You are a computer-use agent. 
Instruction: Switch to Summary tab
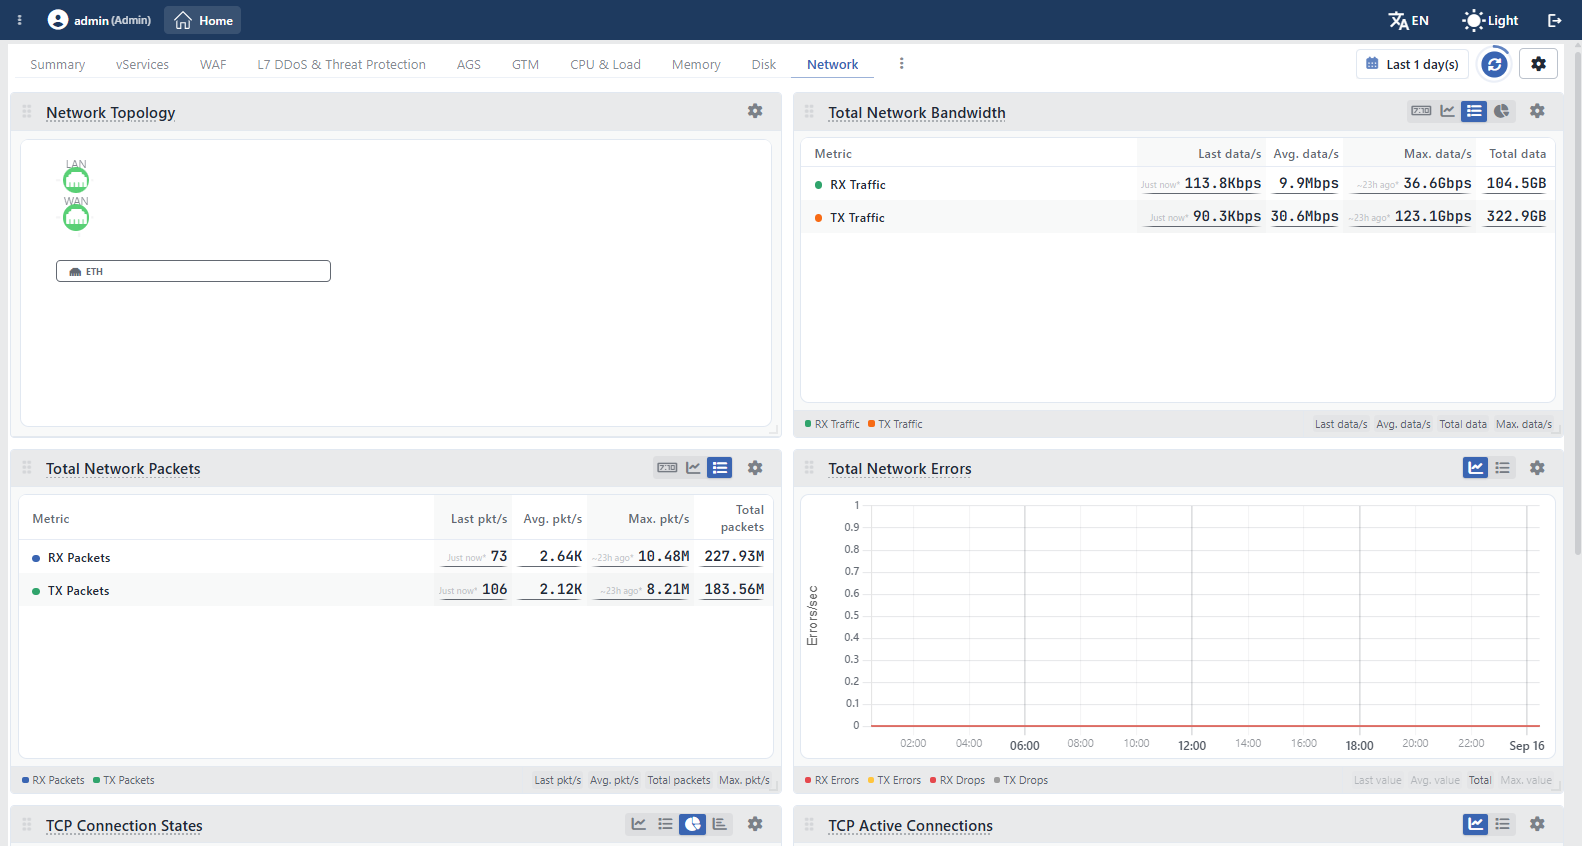coord(57,64)
